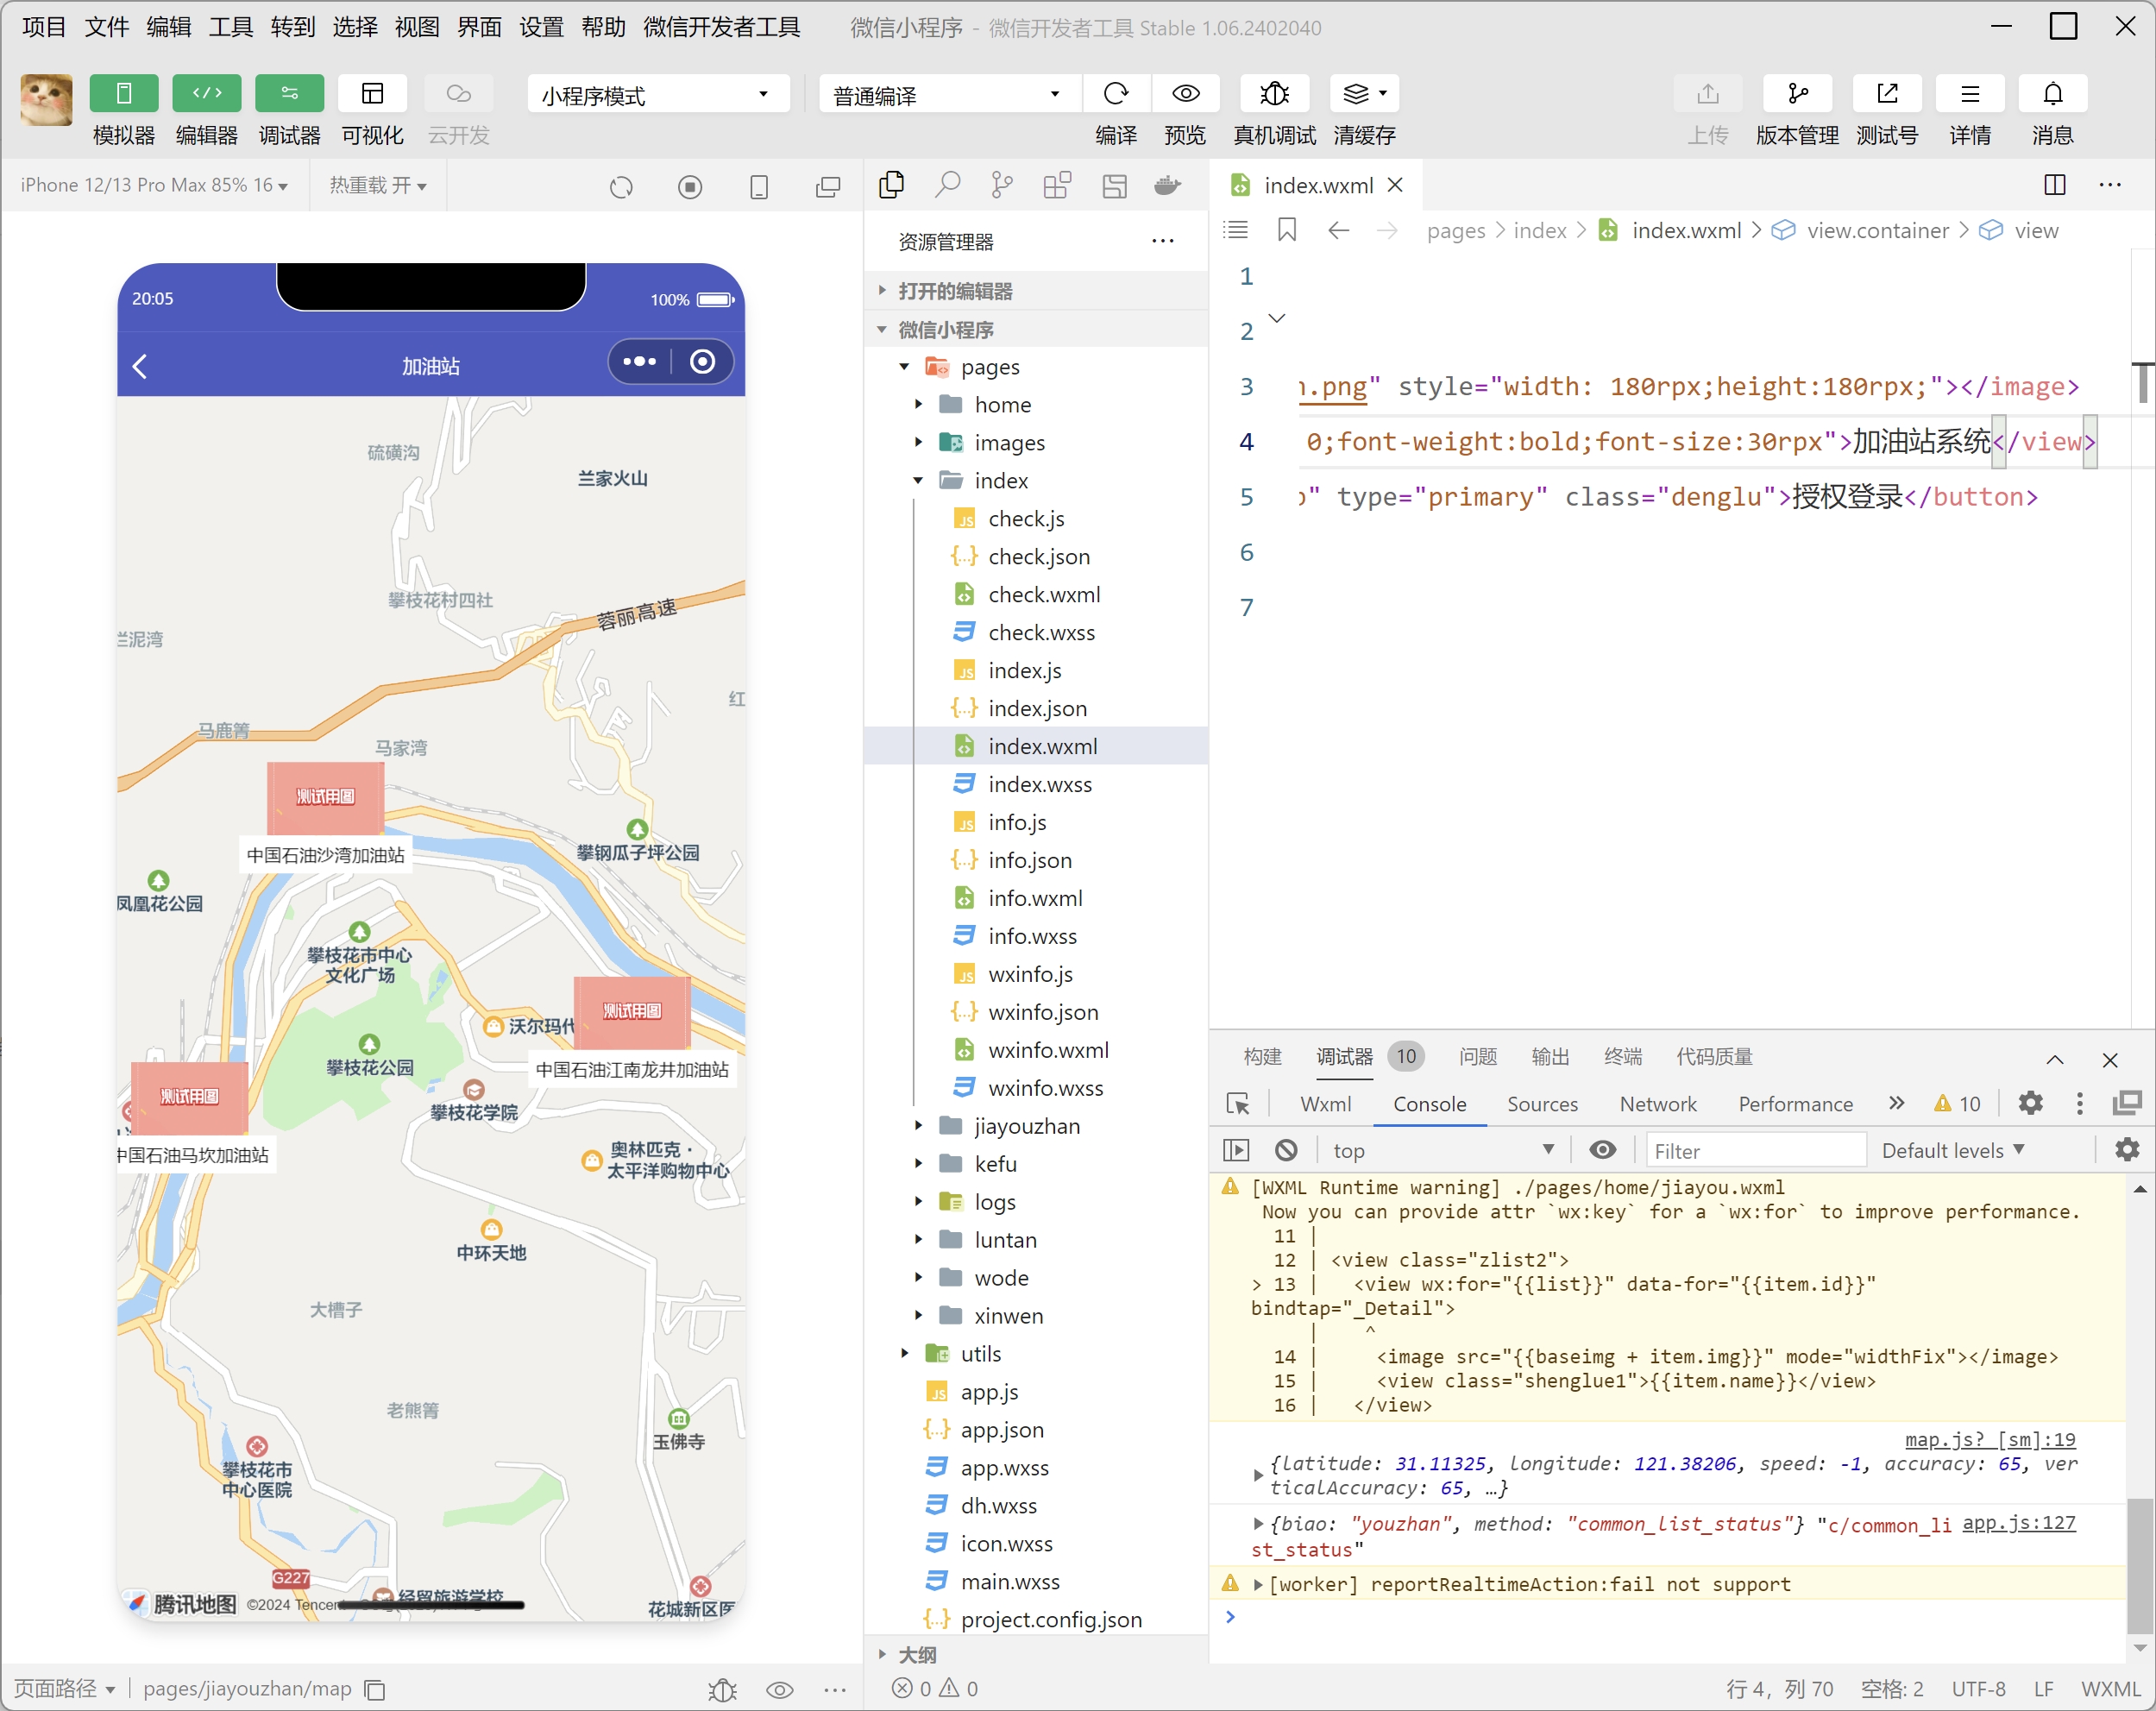Expand the 打开的编辑器 section
2156x1711 pixels.
click(1036, 291)
